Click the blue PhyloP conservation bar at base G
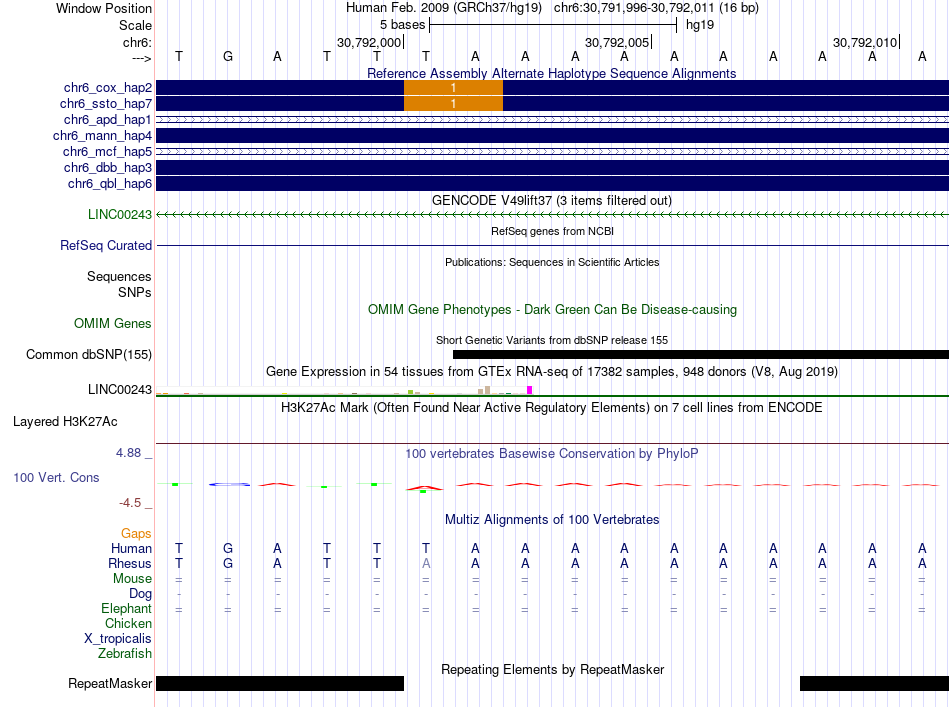Image resolution: width=950 pixels, height=707 pixels. 229,484
